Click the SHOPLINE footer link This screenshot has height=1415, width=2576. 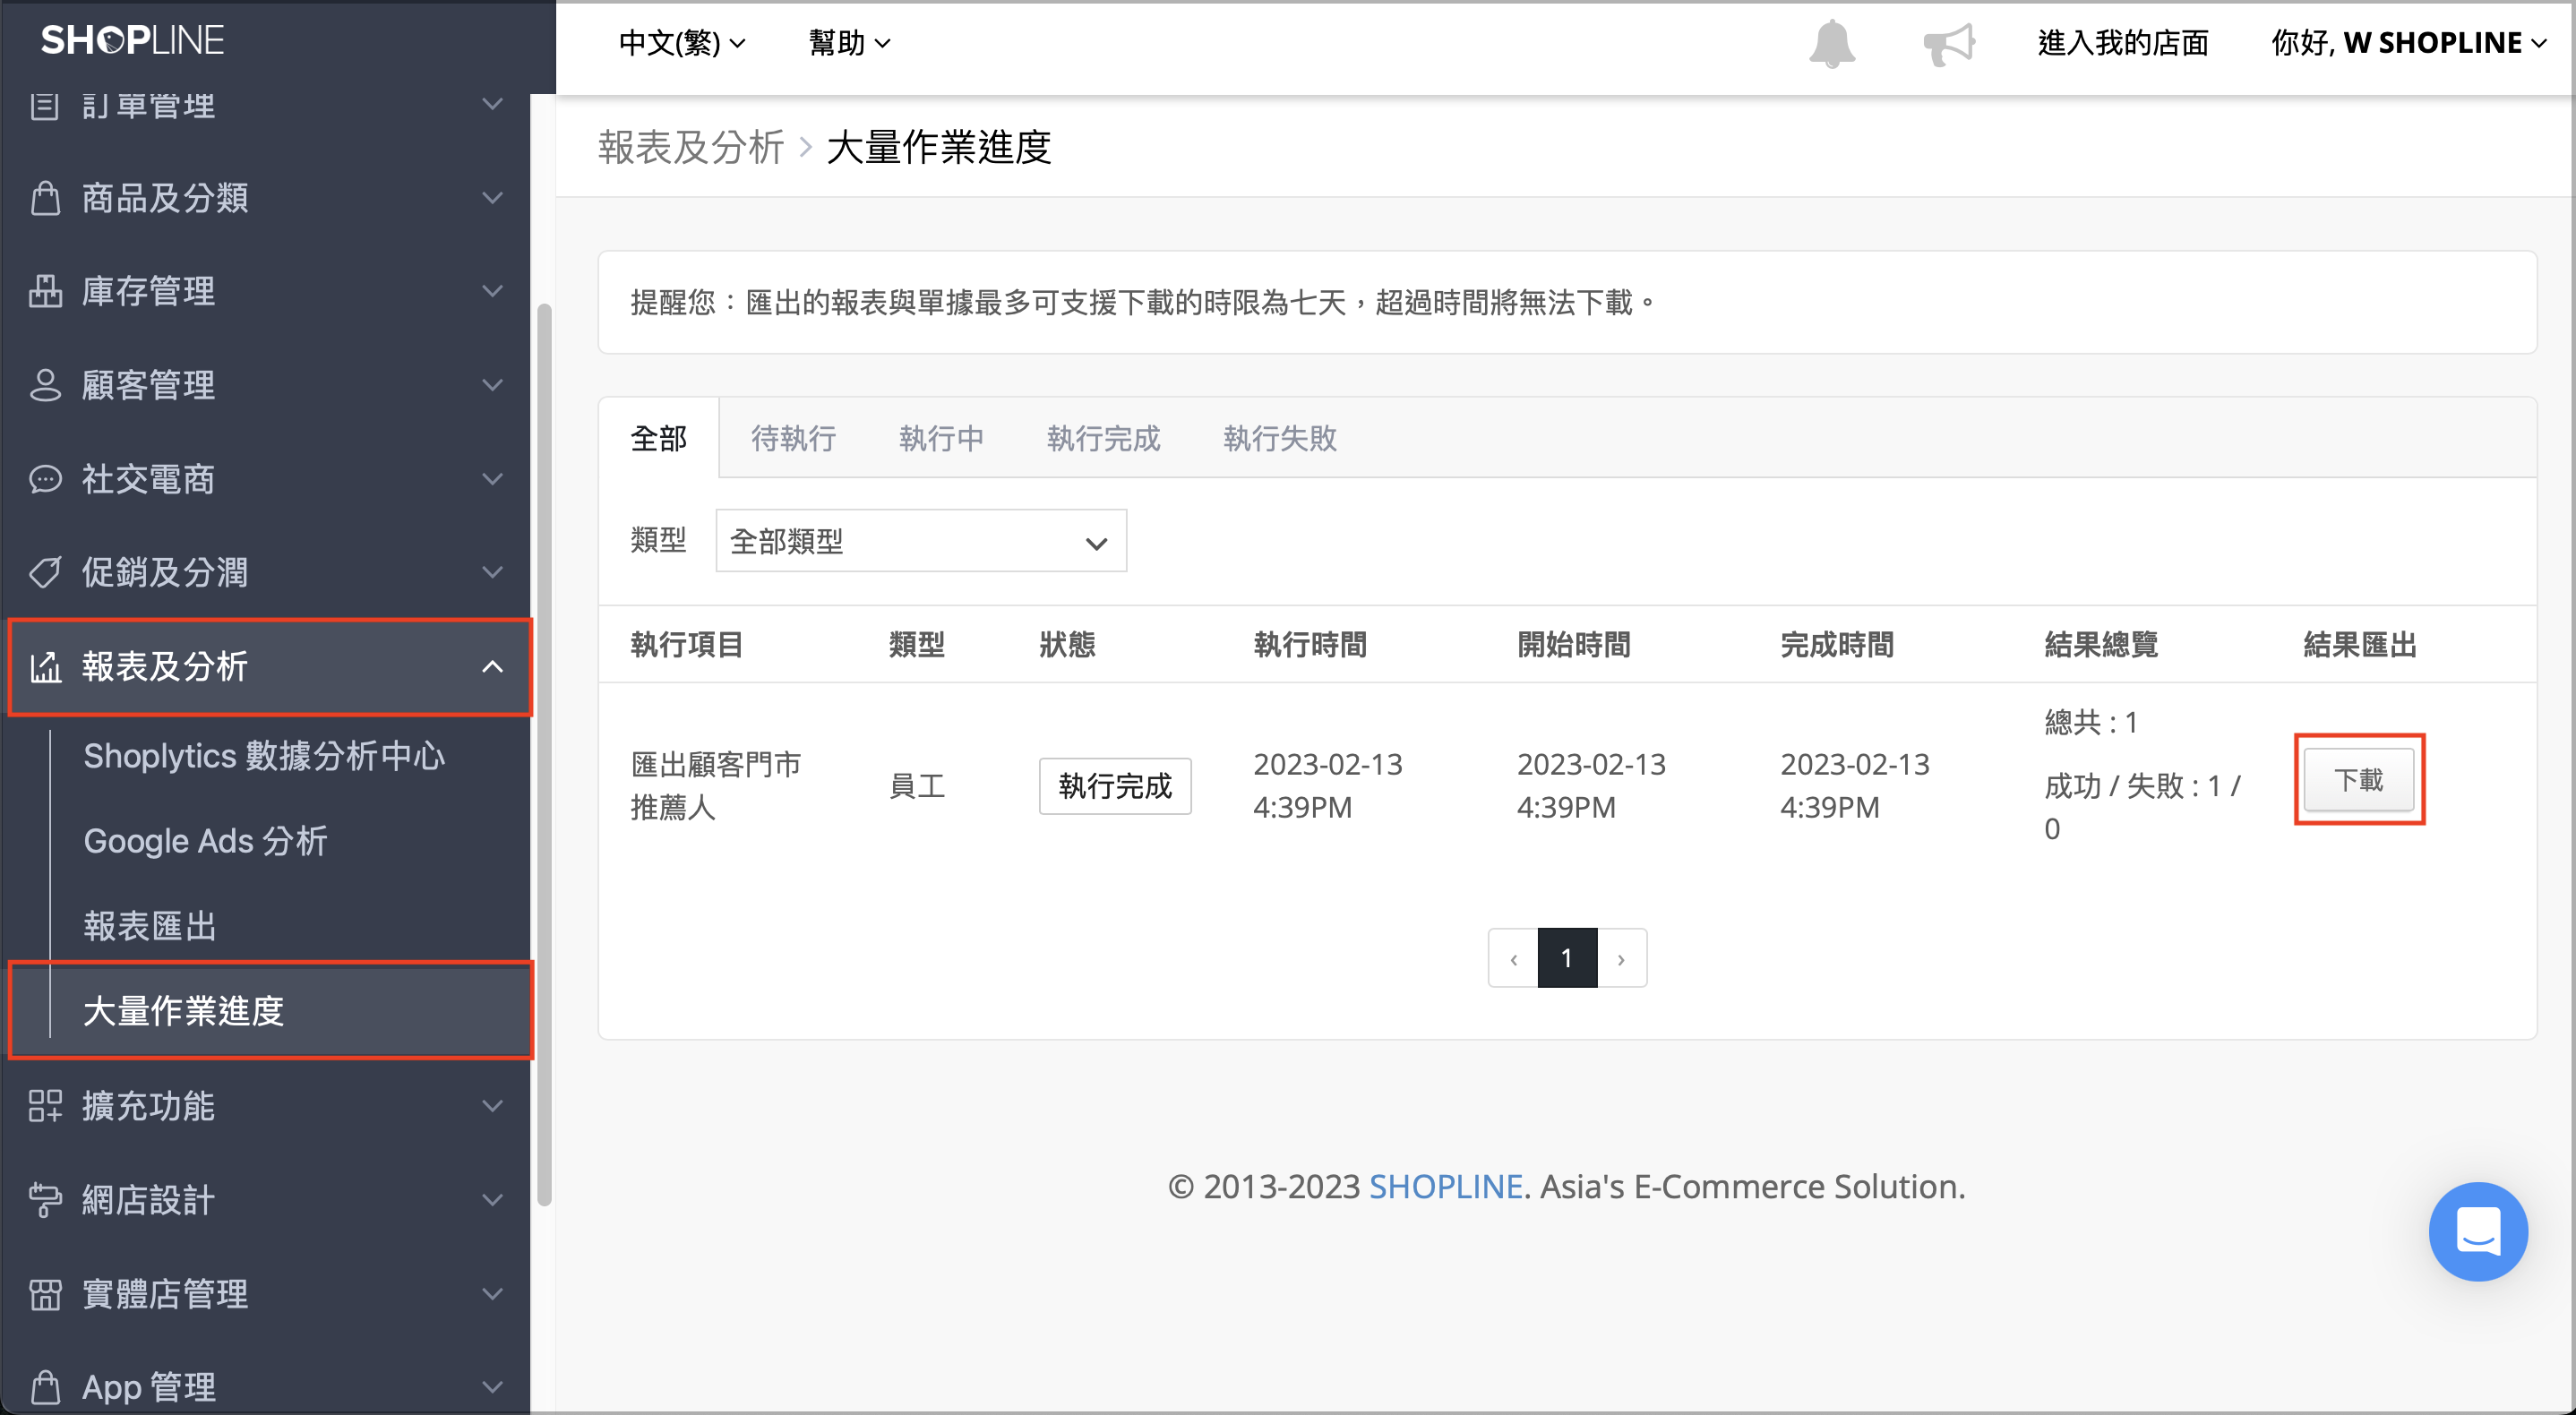coord(1446,1187)
